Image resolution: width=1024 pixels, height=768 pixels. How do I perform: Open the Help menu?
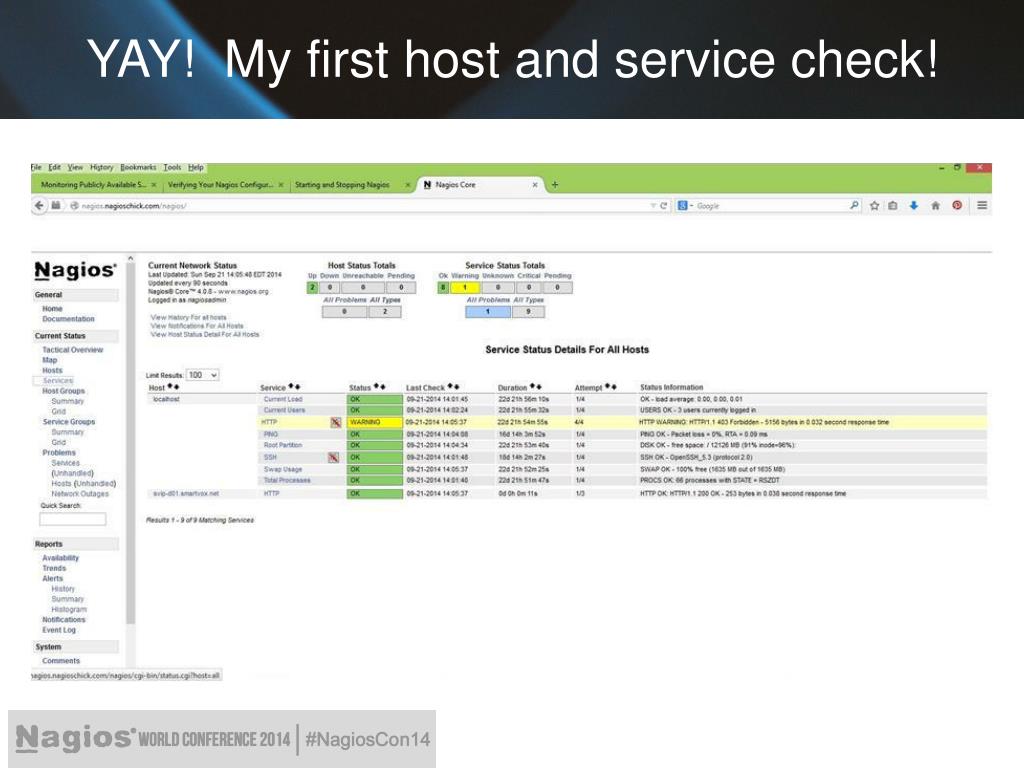click(196, 168)
